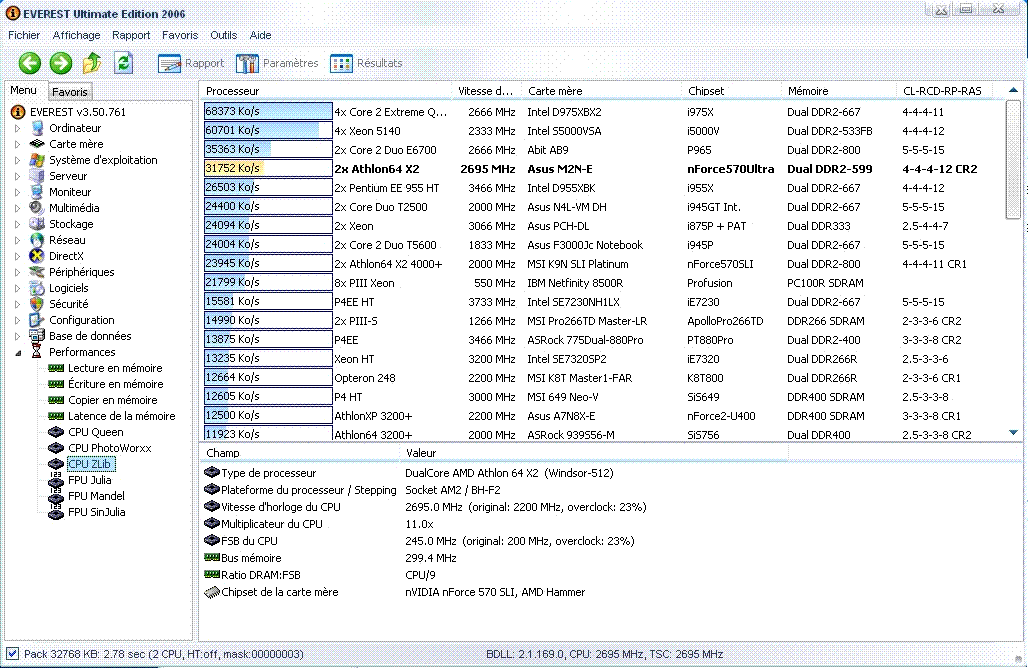Show benchmark Résultats from toolbar

(x=366, y=63)
